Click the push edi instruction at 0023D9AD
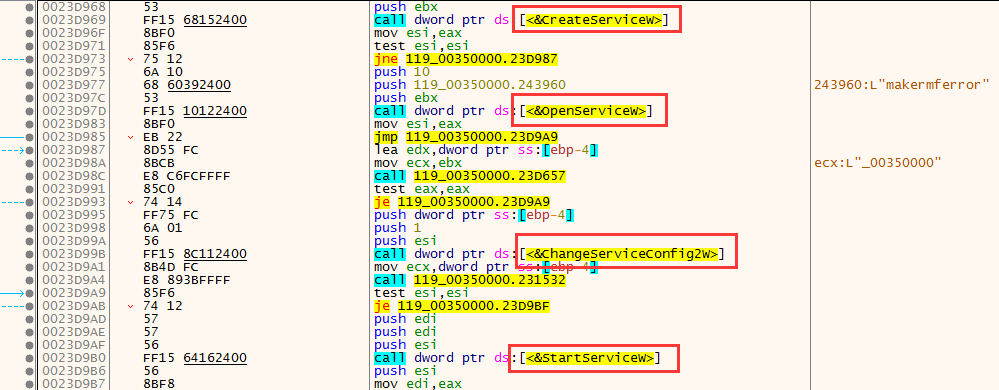 tap(406, 319)
